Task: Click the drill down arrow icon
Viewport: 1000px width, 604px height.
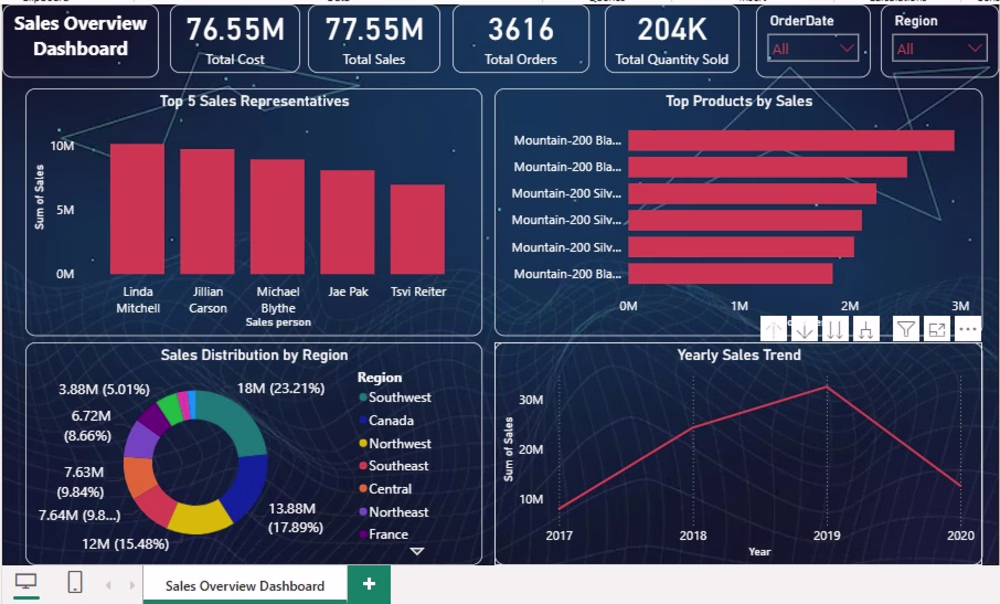Action: click(x=804, y=330)
